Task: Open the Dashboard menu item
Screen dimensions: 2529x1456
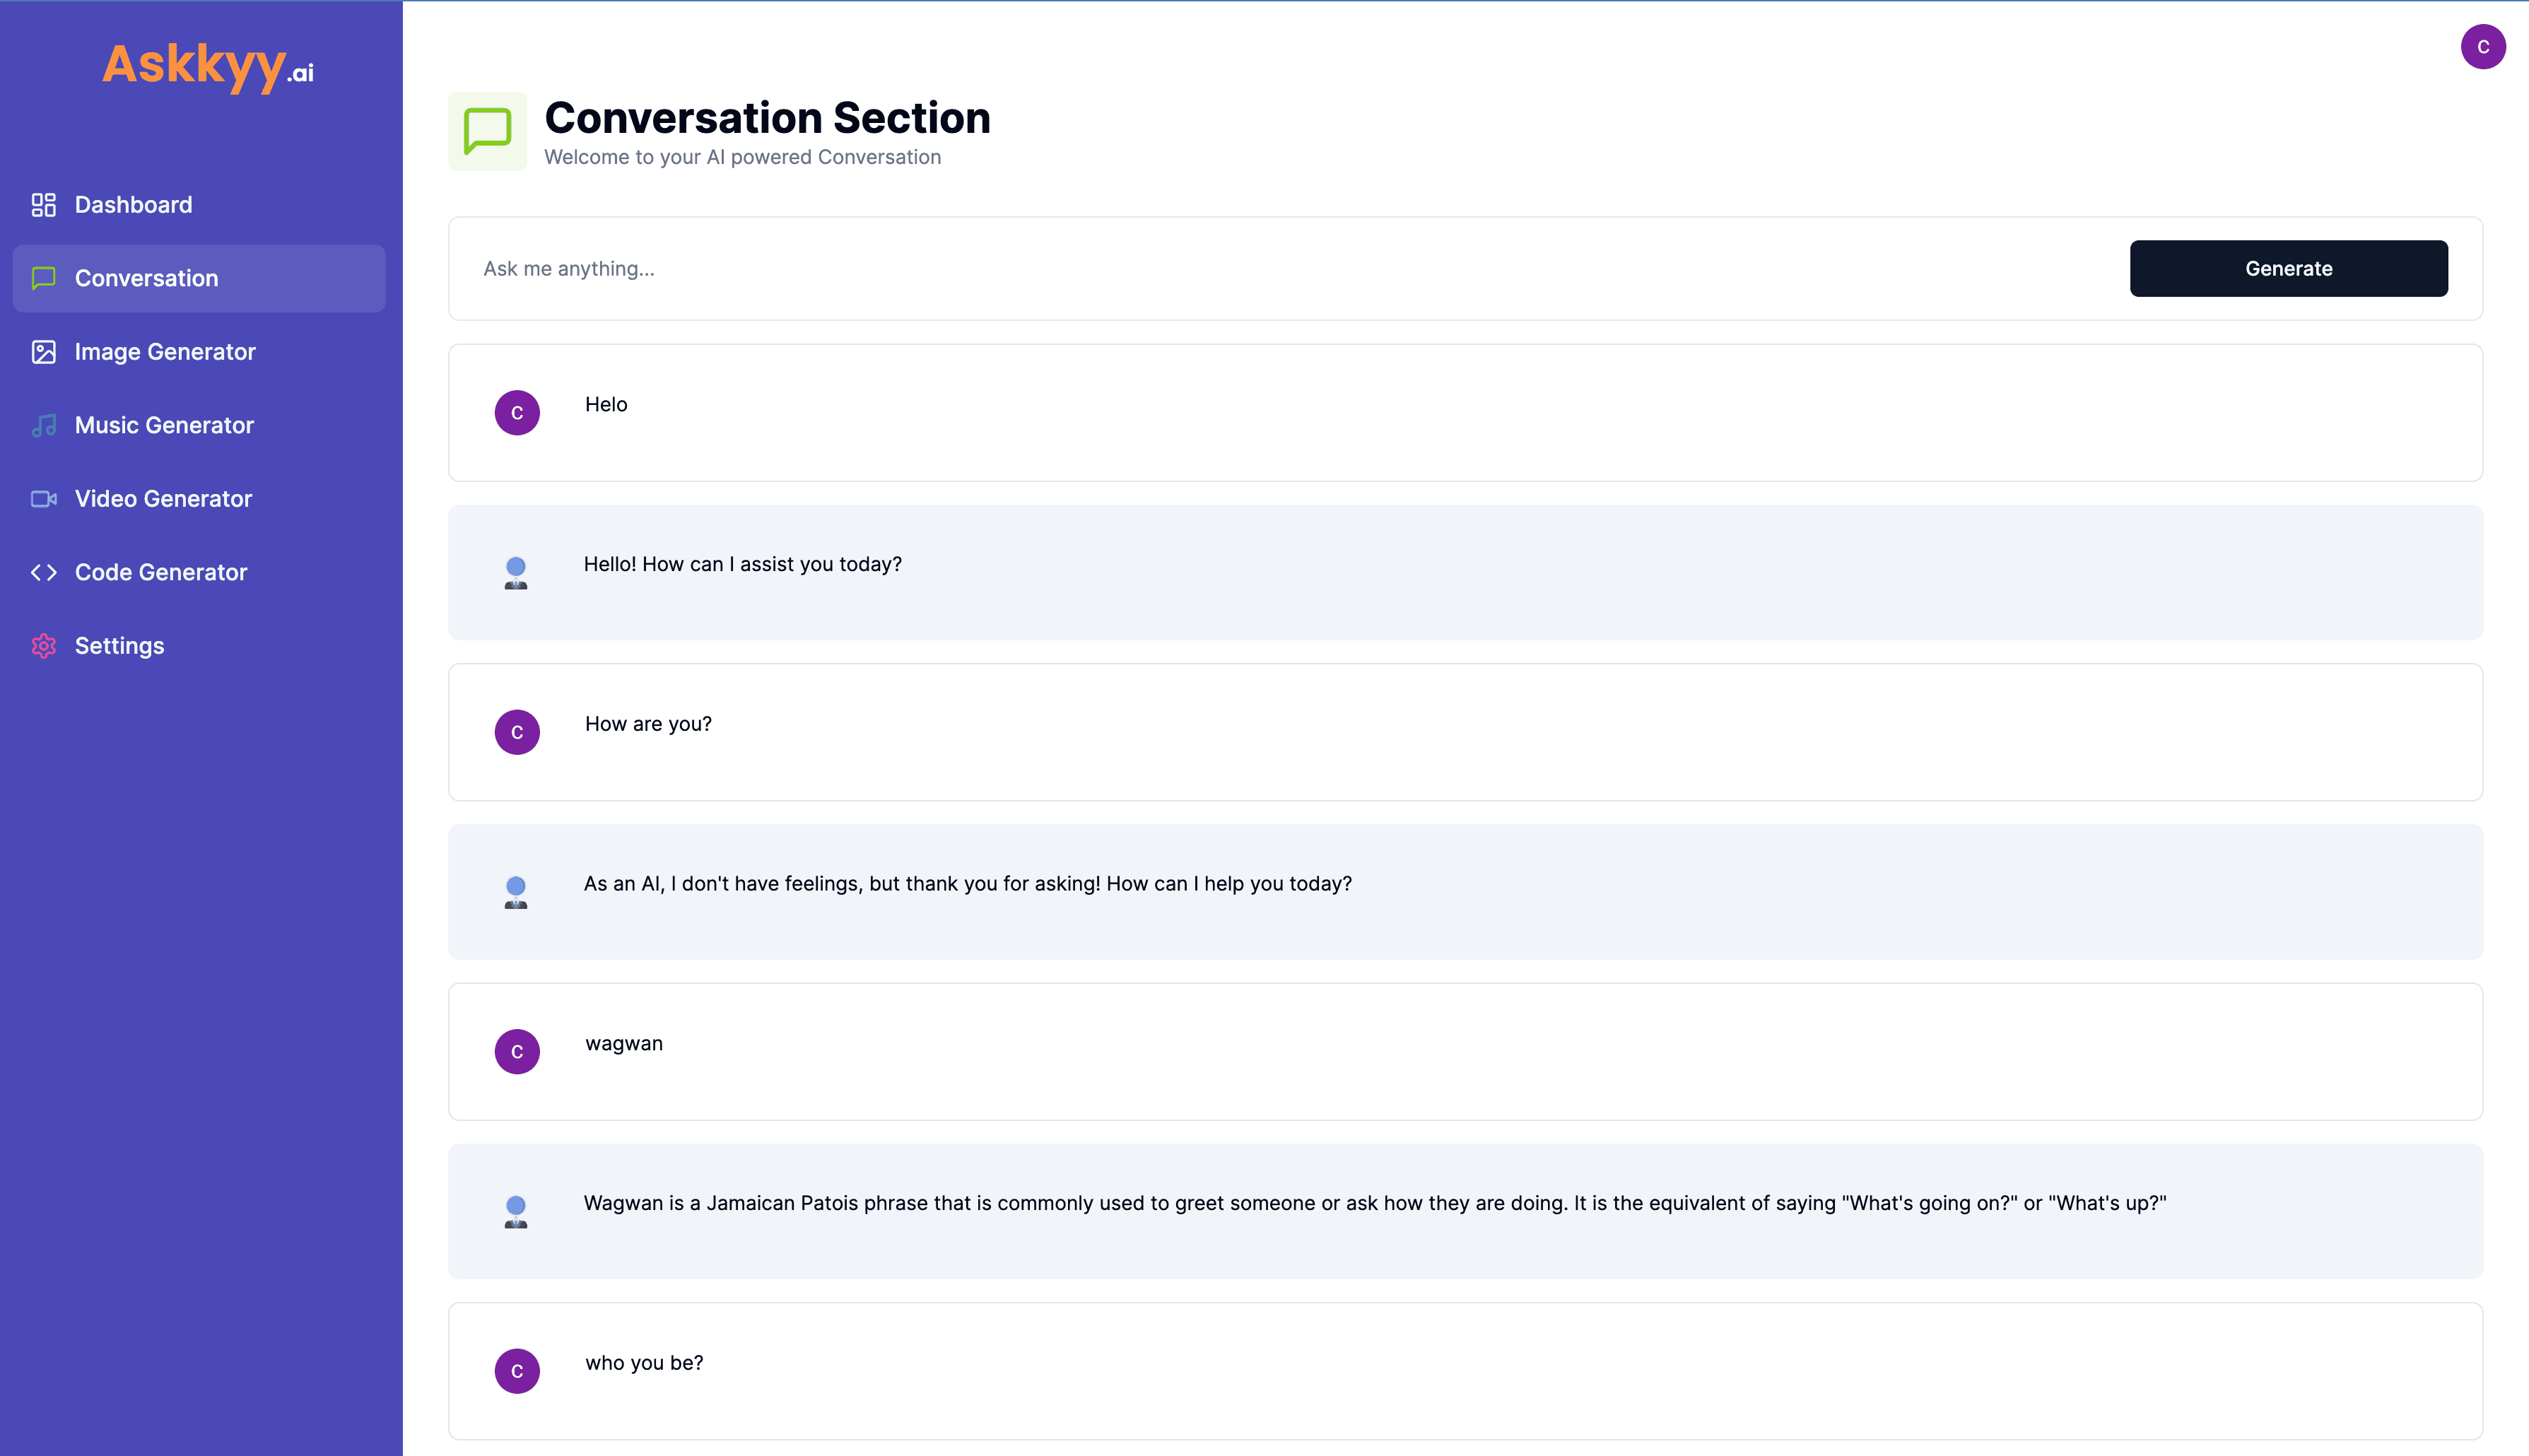Action: [133, 205]
